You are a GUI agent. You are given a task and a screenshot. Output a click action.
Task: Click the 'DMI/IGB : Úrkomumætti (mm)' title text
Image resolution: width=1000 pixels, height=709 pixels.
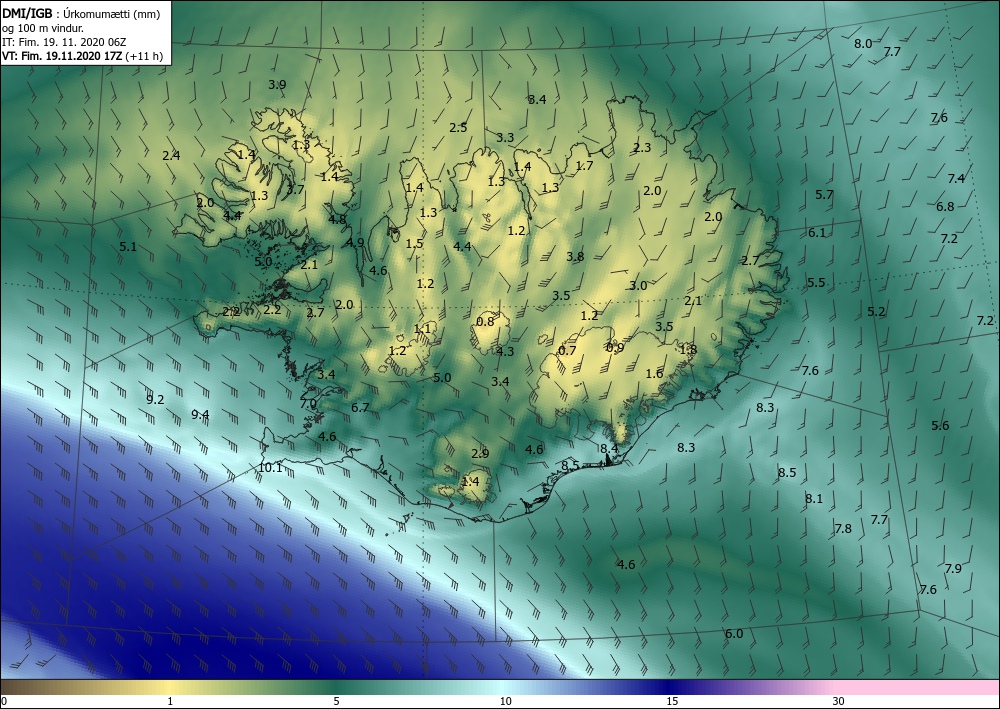(x=81, y=14)
